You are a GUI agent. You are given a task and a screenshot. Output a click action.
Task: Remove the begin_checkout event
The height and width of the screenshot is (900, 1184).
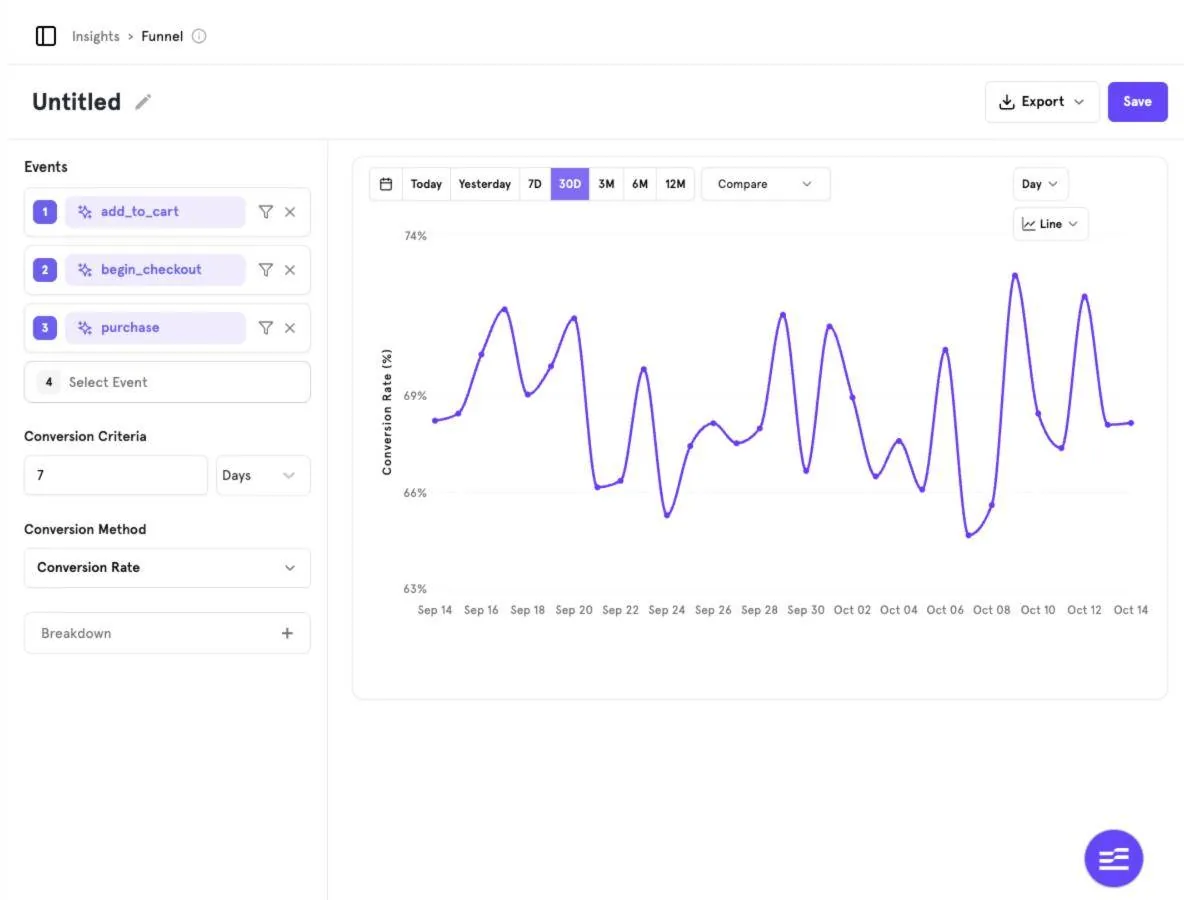pyautogui.click(x=290, y=270)
